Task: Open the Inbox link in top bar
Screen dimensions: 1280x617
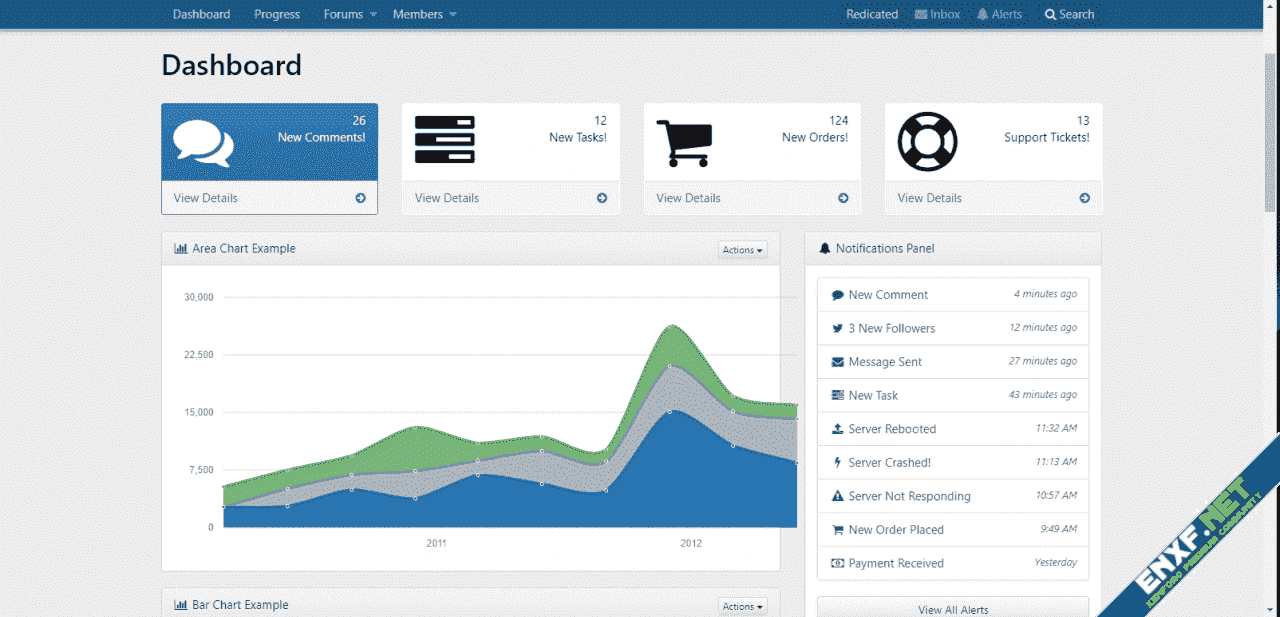Action: 937,14
